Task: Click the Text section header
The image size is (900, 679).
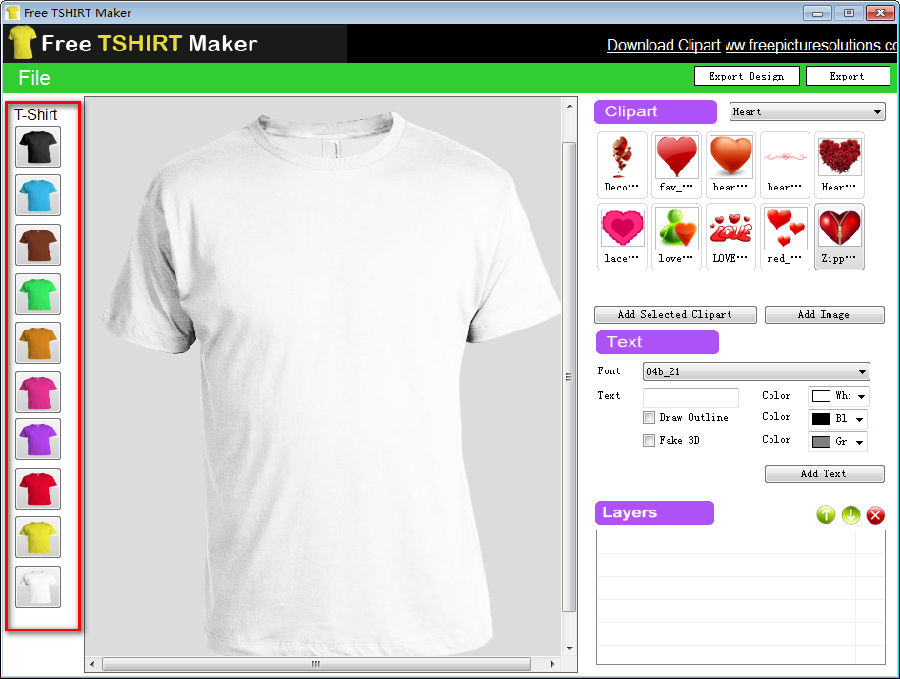Action: tap(657, 342)
